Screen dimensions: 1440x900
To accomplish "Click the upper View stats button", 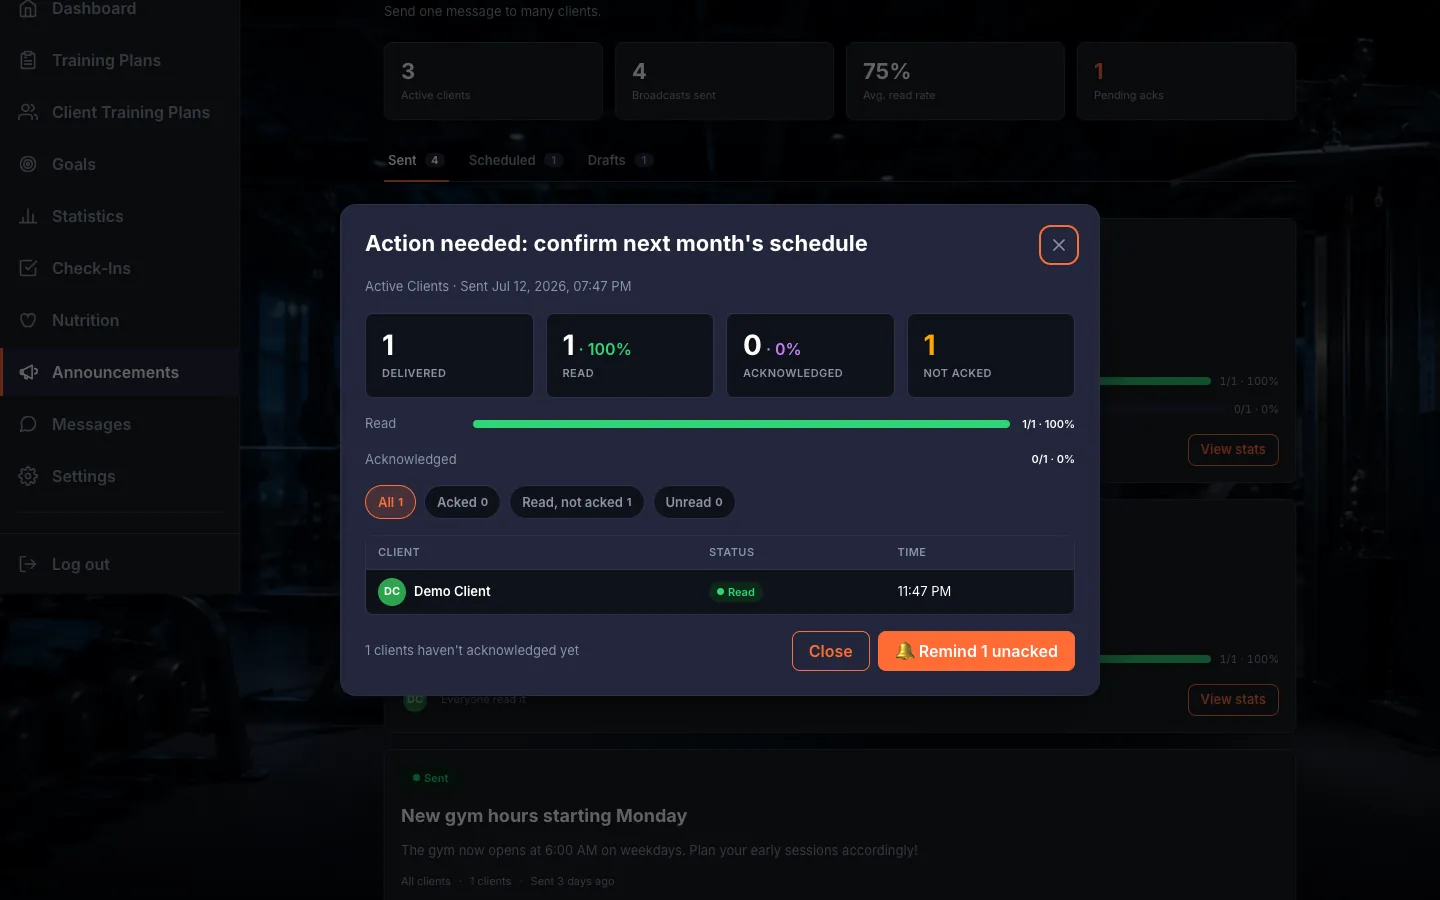I will pyautogui.click(x=1233, y=450).
